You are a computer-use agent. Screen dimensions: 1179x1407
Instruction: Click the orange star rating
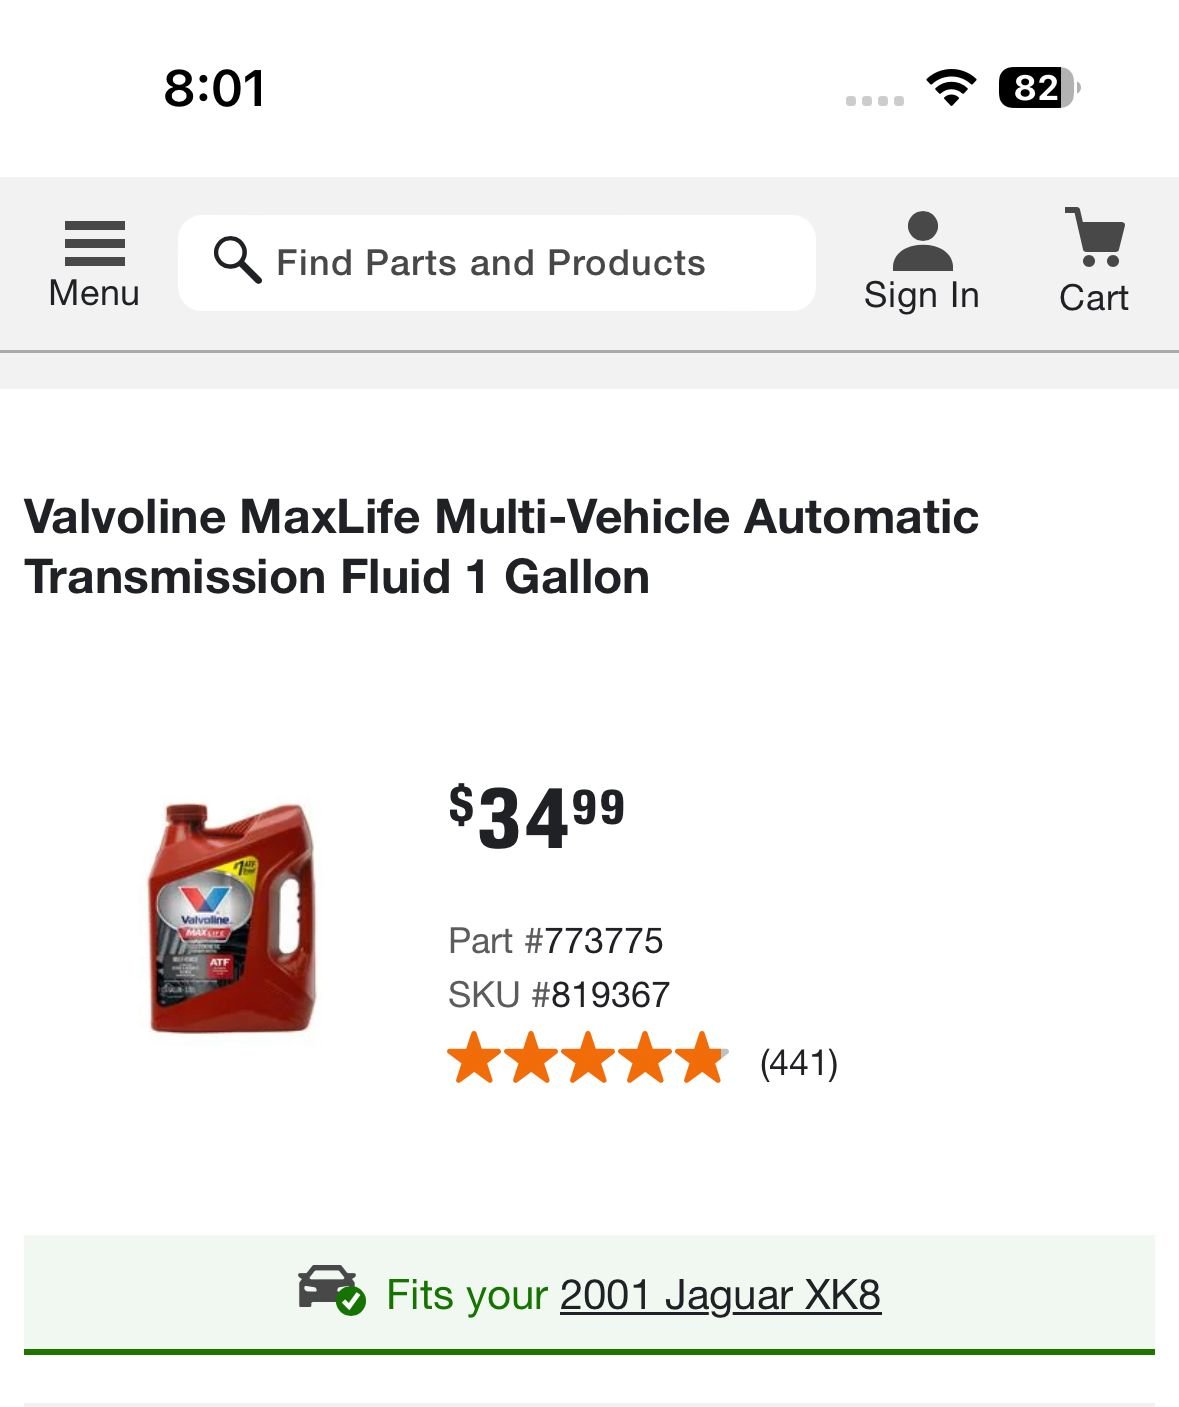[587, 1058]
